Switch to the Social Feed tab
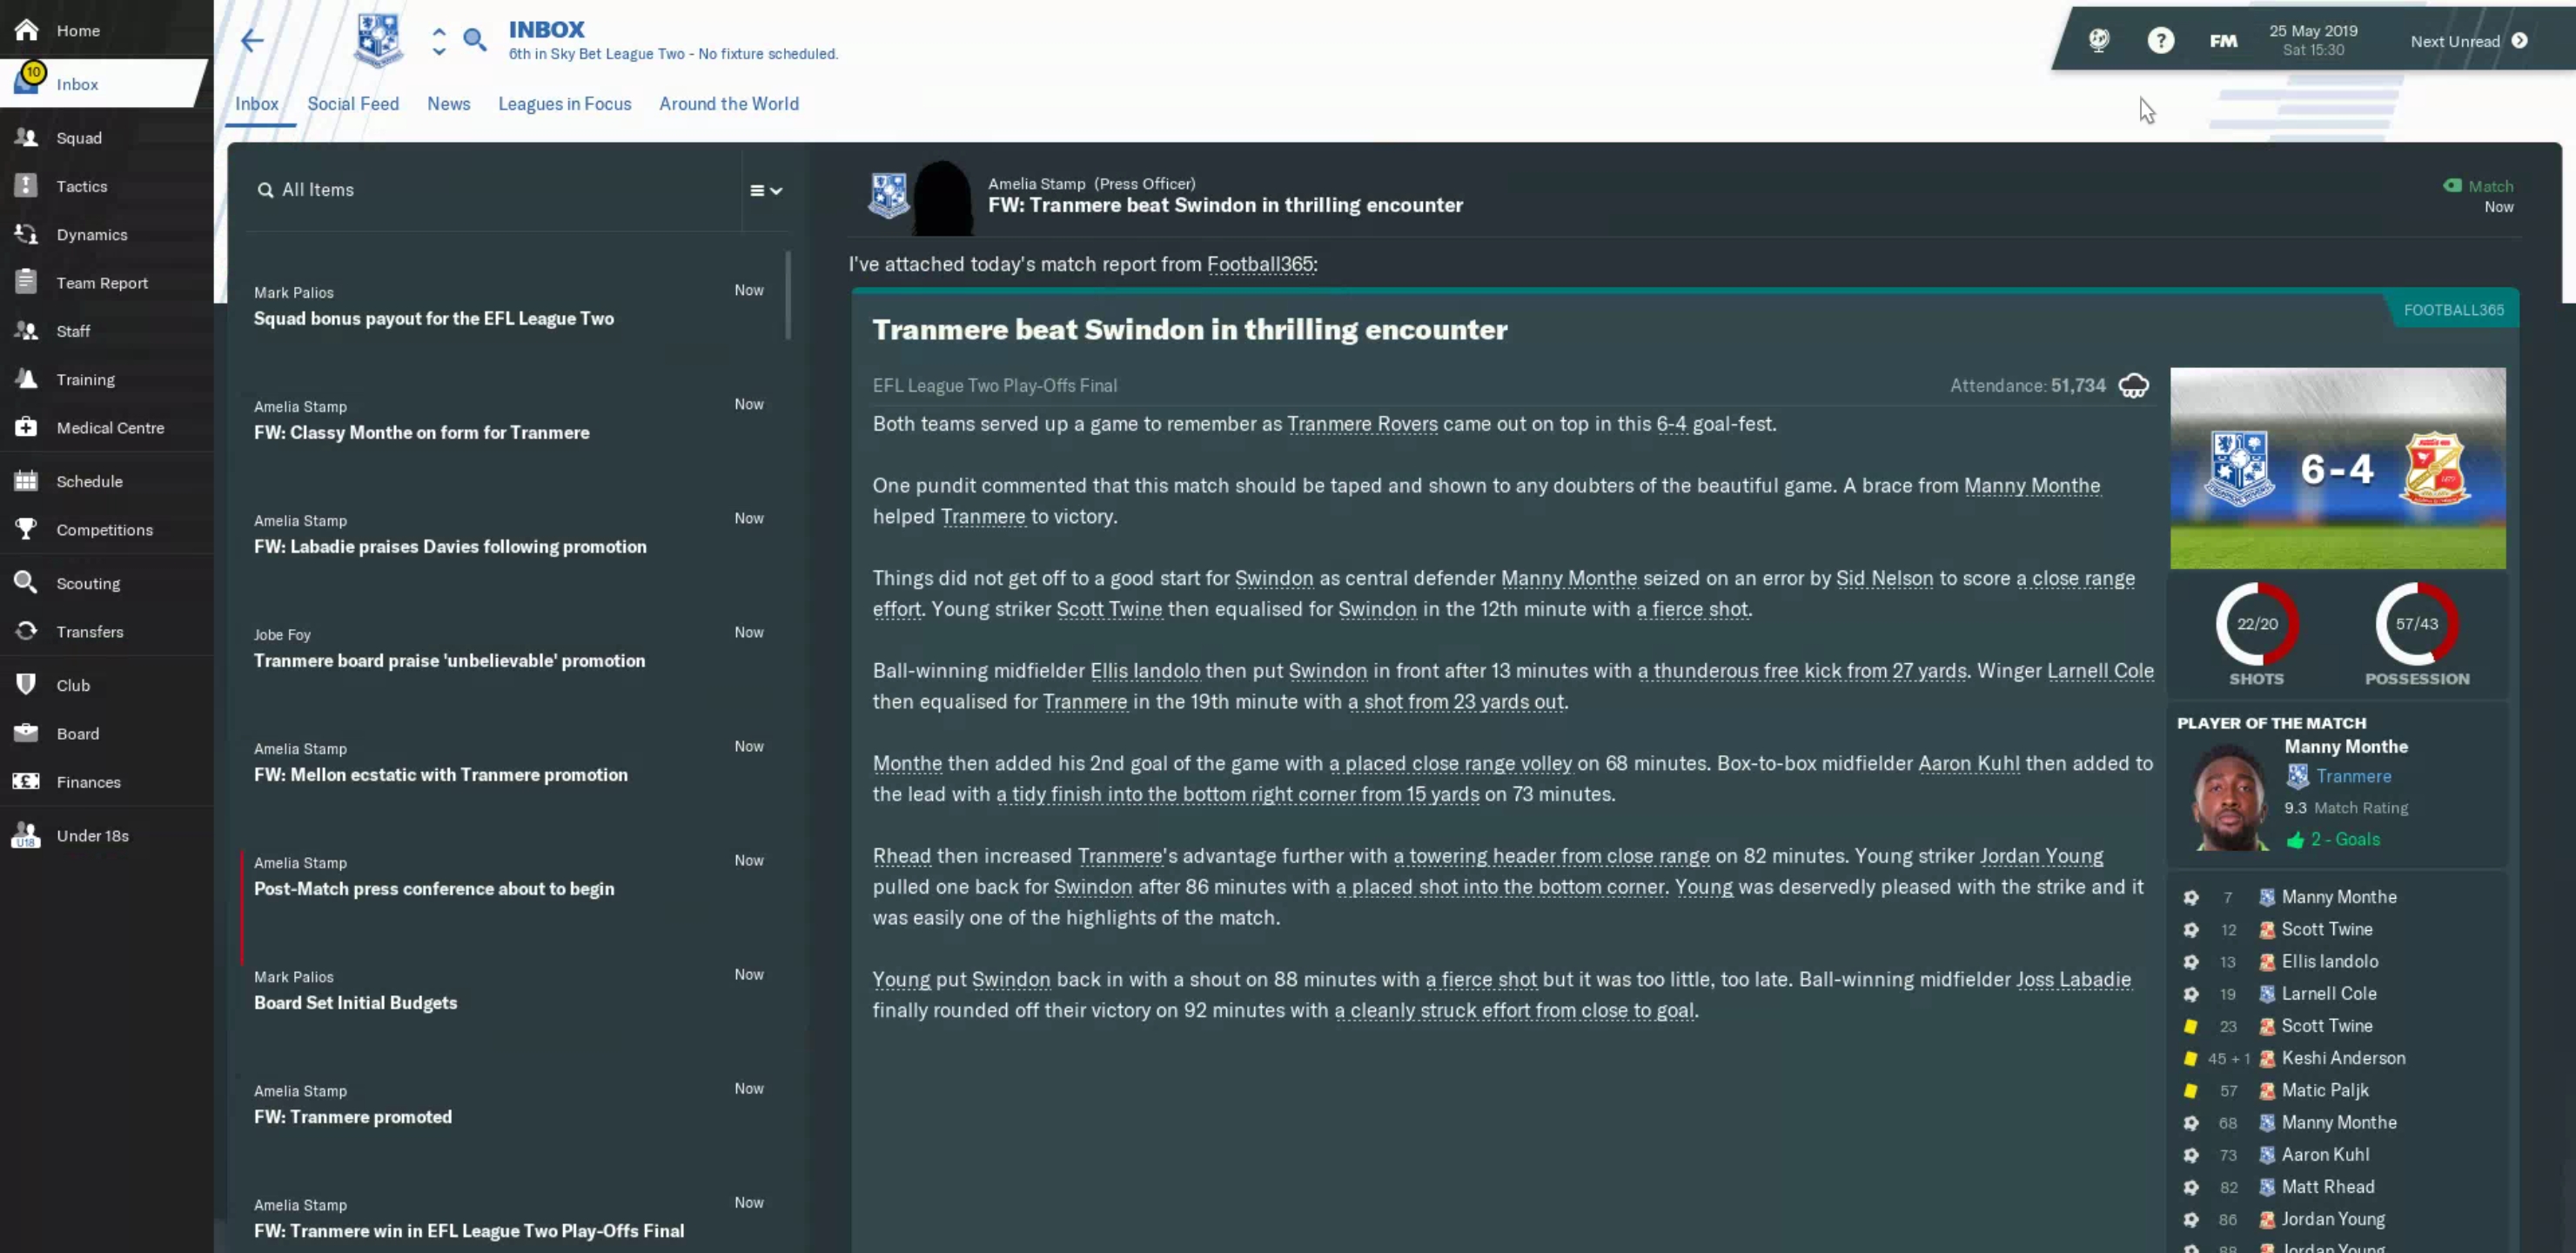 353,104
